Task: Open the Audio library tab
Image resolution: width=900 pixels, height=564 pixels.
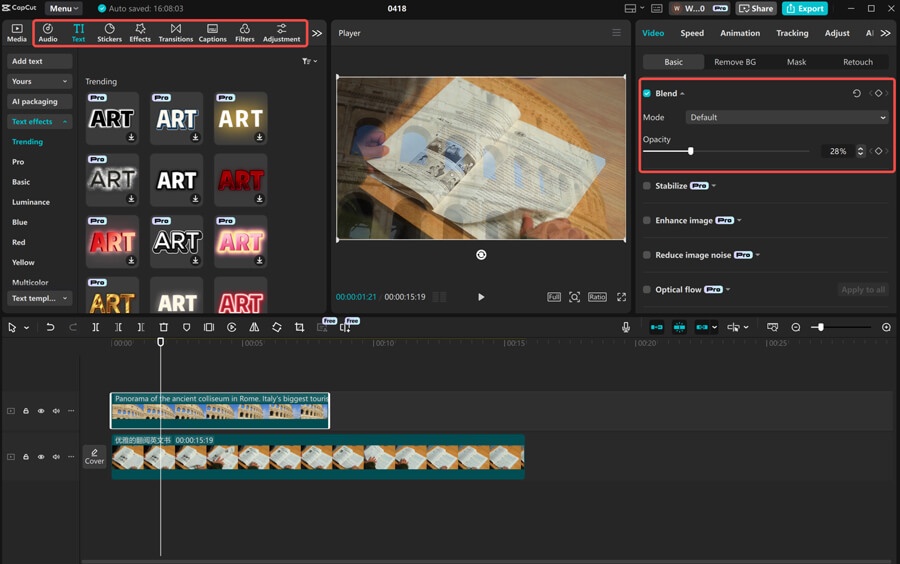Action: pyautogui.click(x=48, y=33)
